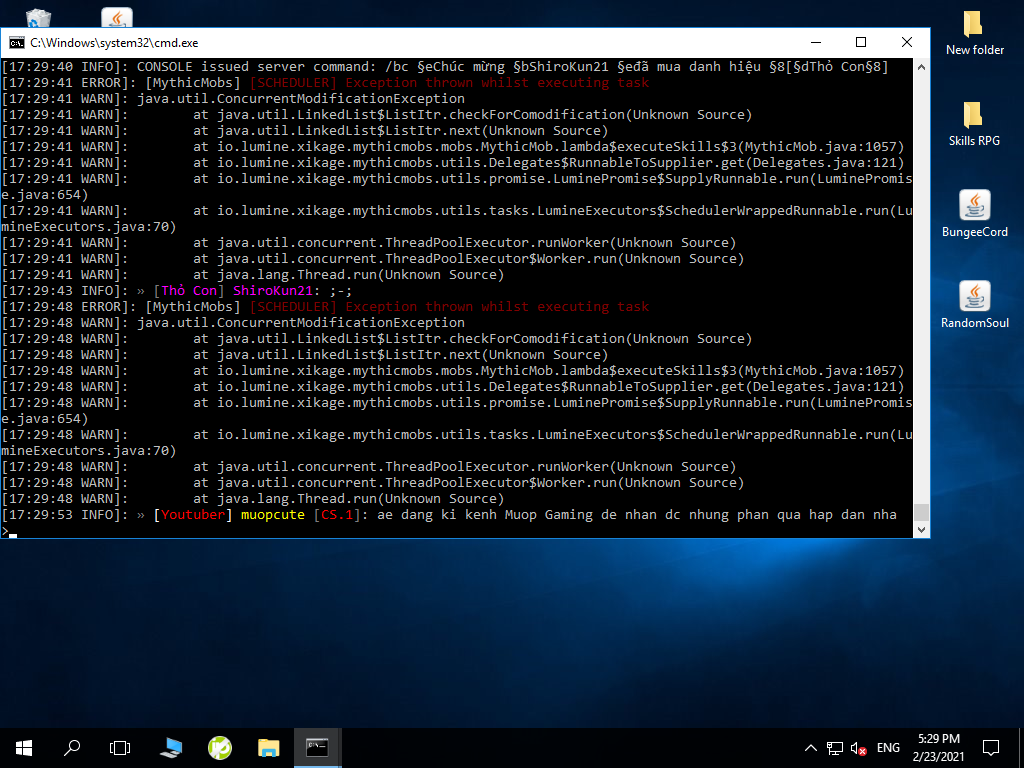This screenshot has width=1024, height=768.
Task: Show hidden system tray icons
Action: pos(811,748)
